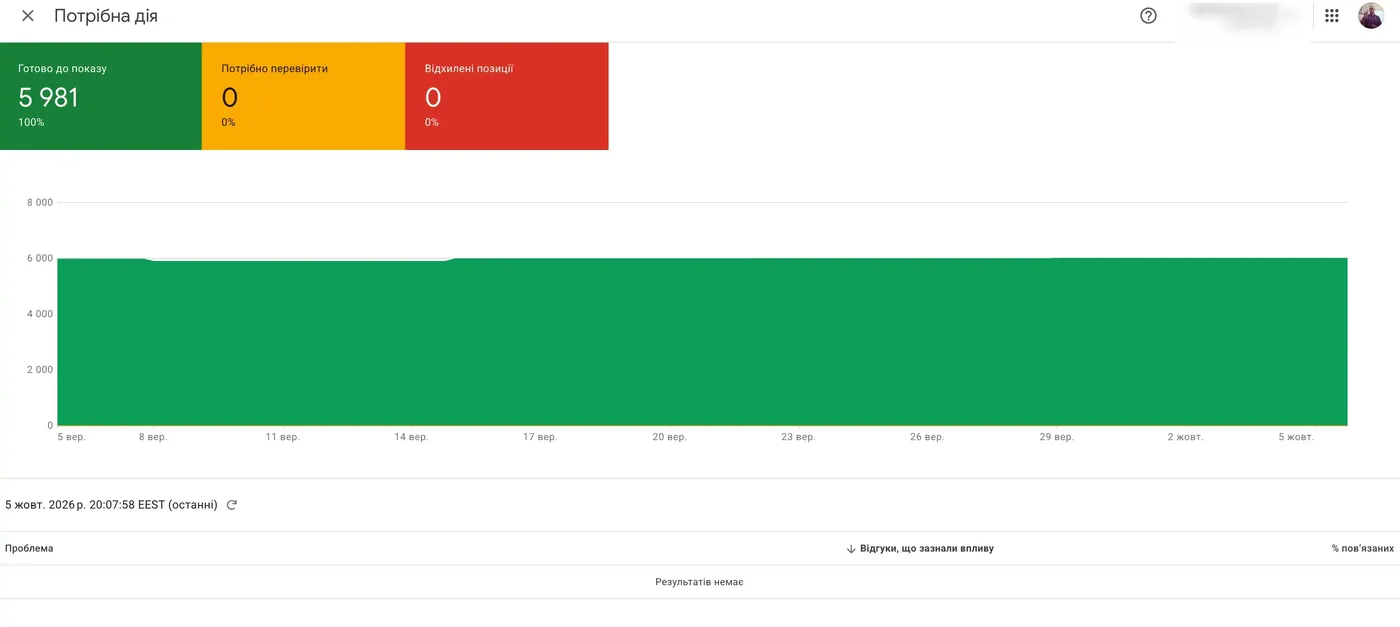Click the "17 вер." date label

pos(540,437)
